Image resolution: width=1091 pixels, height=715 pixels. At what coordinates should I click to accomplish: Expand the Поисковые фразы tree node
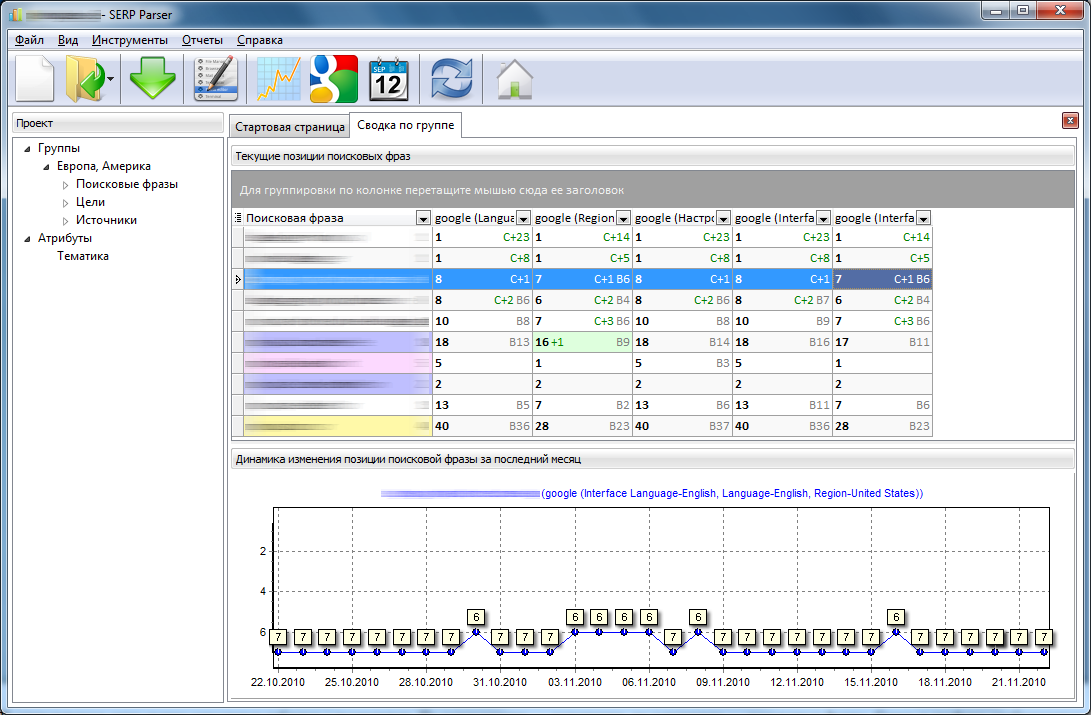pos(66,185)
